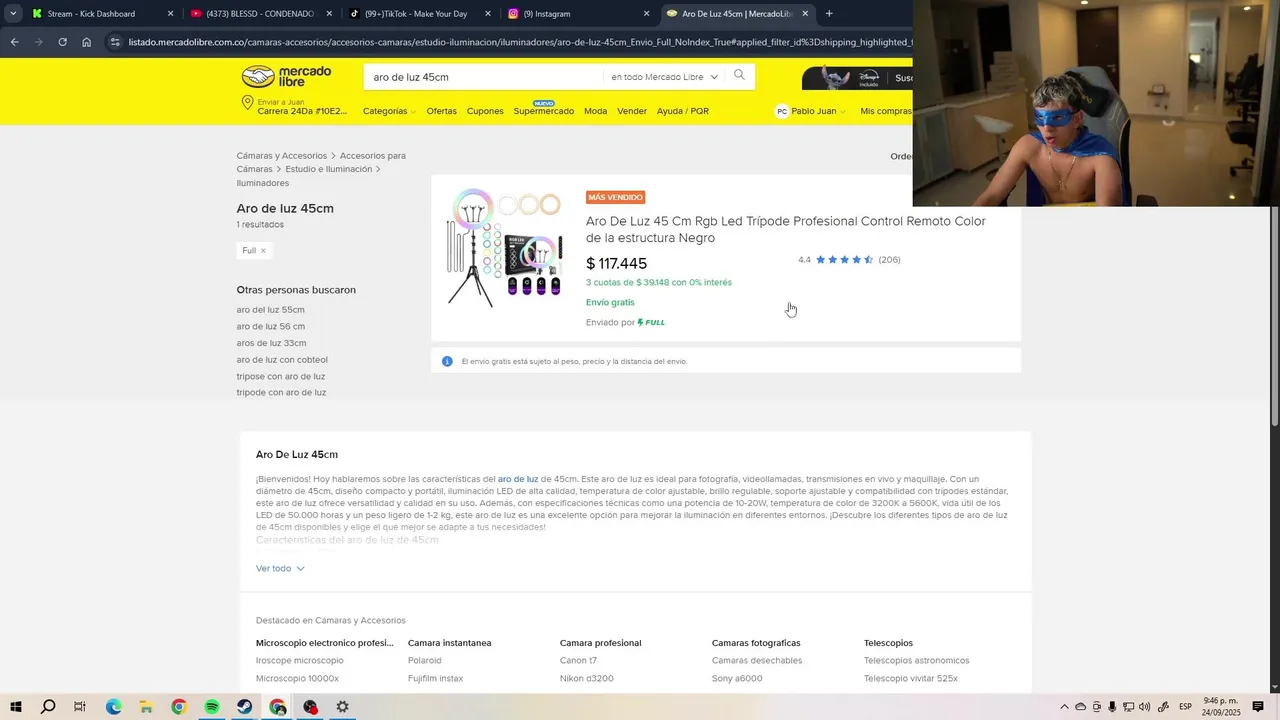Search suggestion aro de luz 56 cm
This screenshot has height=720, width=1280.
pyautogui.click(x=271, y=327)
